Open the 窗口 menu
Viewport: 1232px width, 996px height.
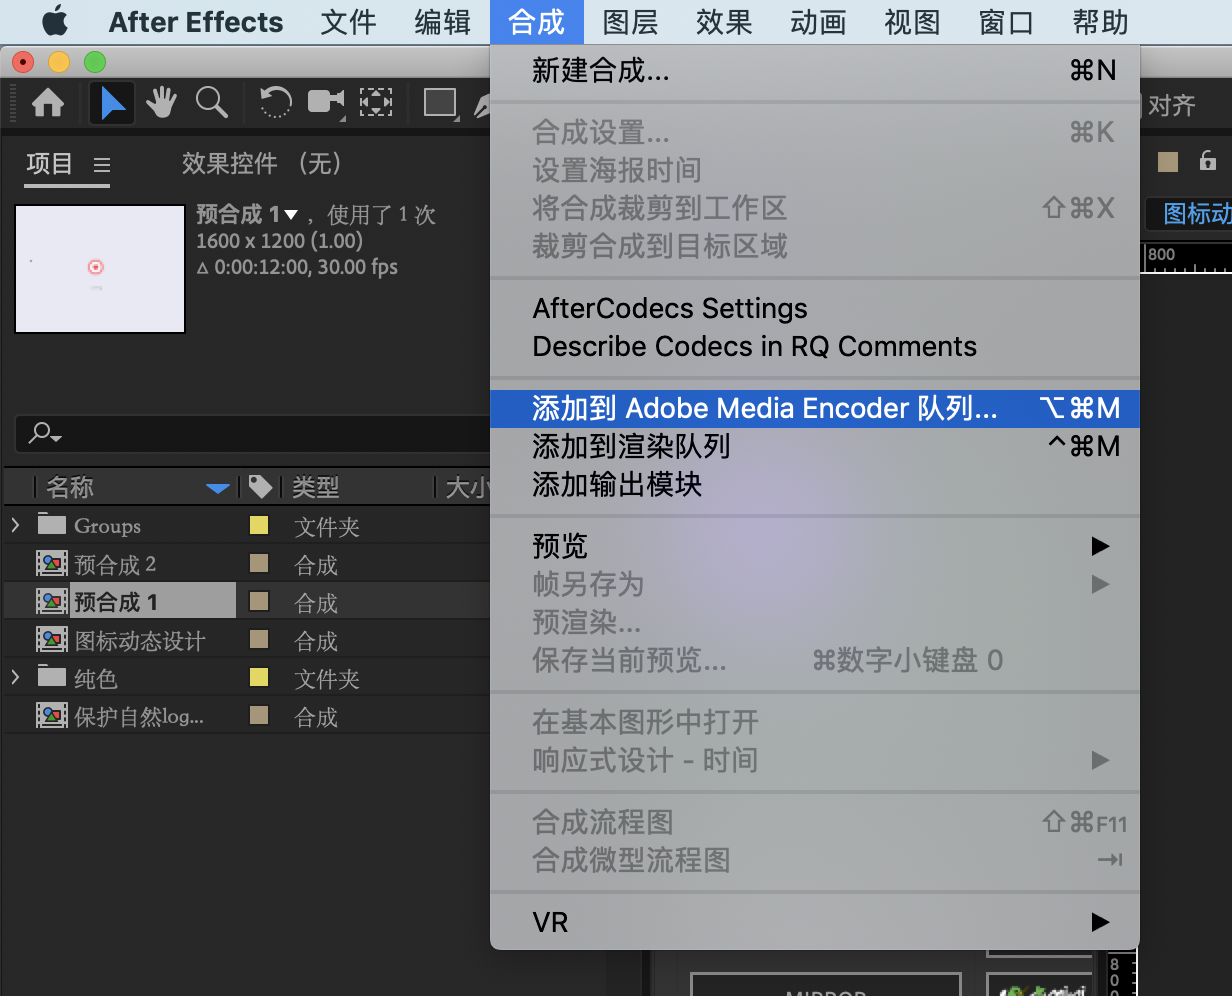coord(1007,22)
